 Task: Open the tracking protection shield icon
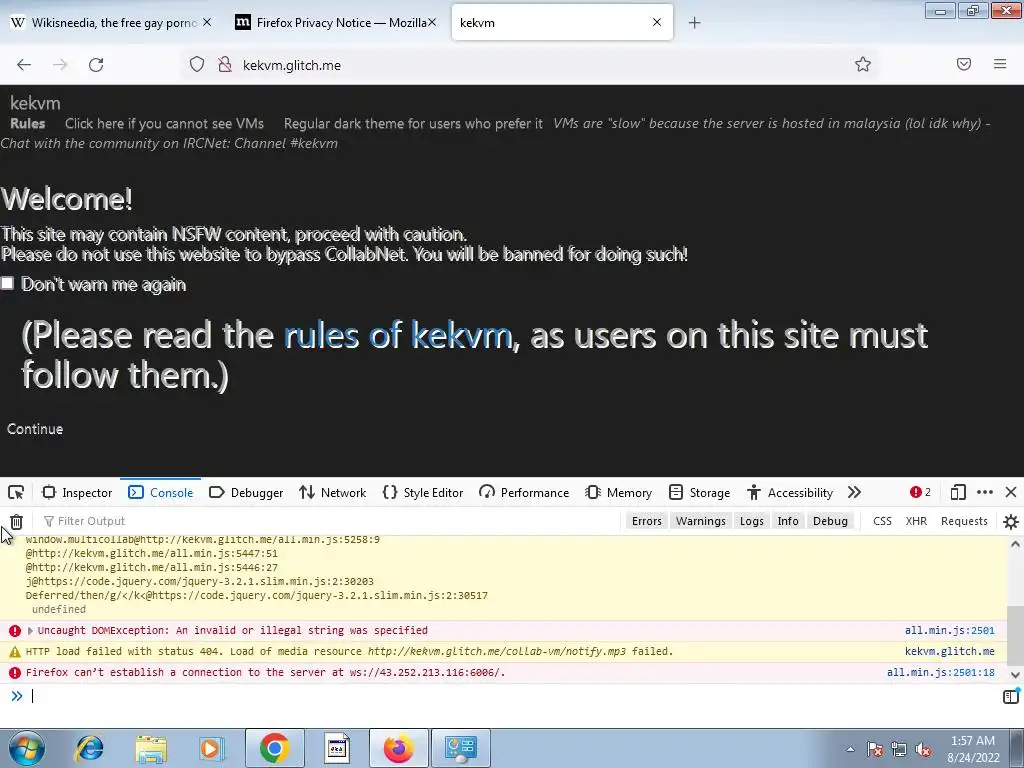click(x=197, y=65)
